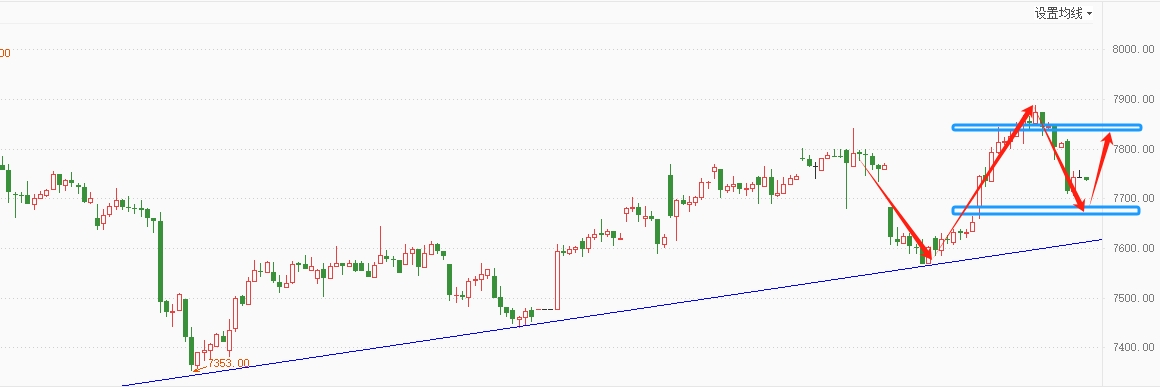This screenshot has height=387, width=1160.
Task: Click the small arrow beside 设置均线
Action: click(1089, 15)
